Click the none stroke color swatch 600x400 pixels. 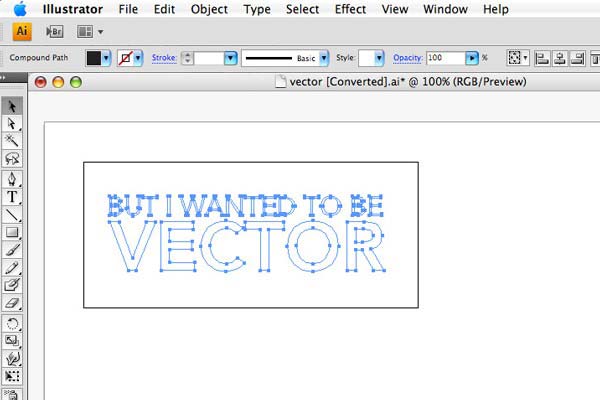(x=126, y=58)
